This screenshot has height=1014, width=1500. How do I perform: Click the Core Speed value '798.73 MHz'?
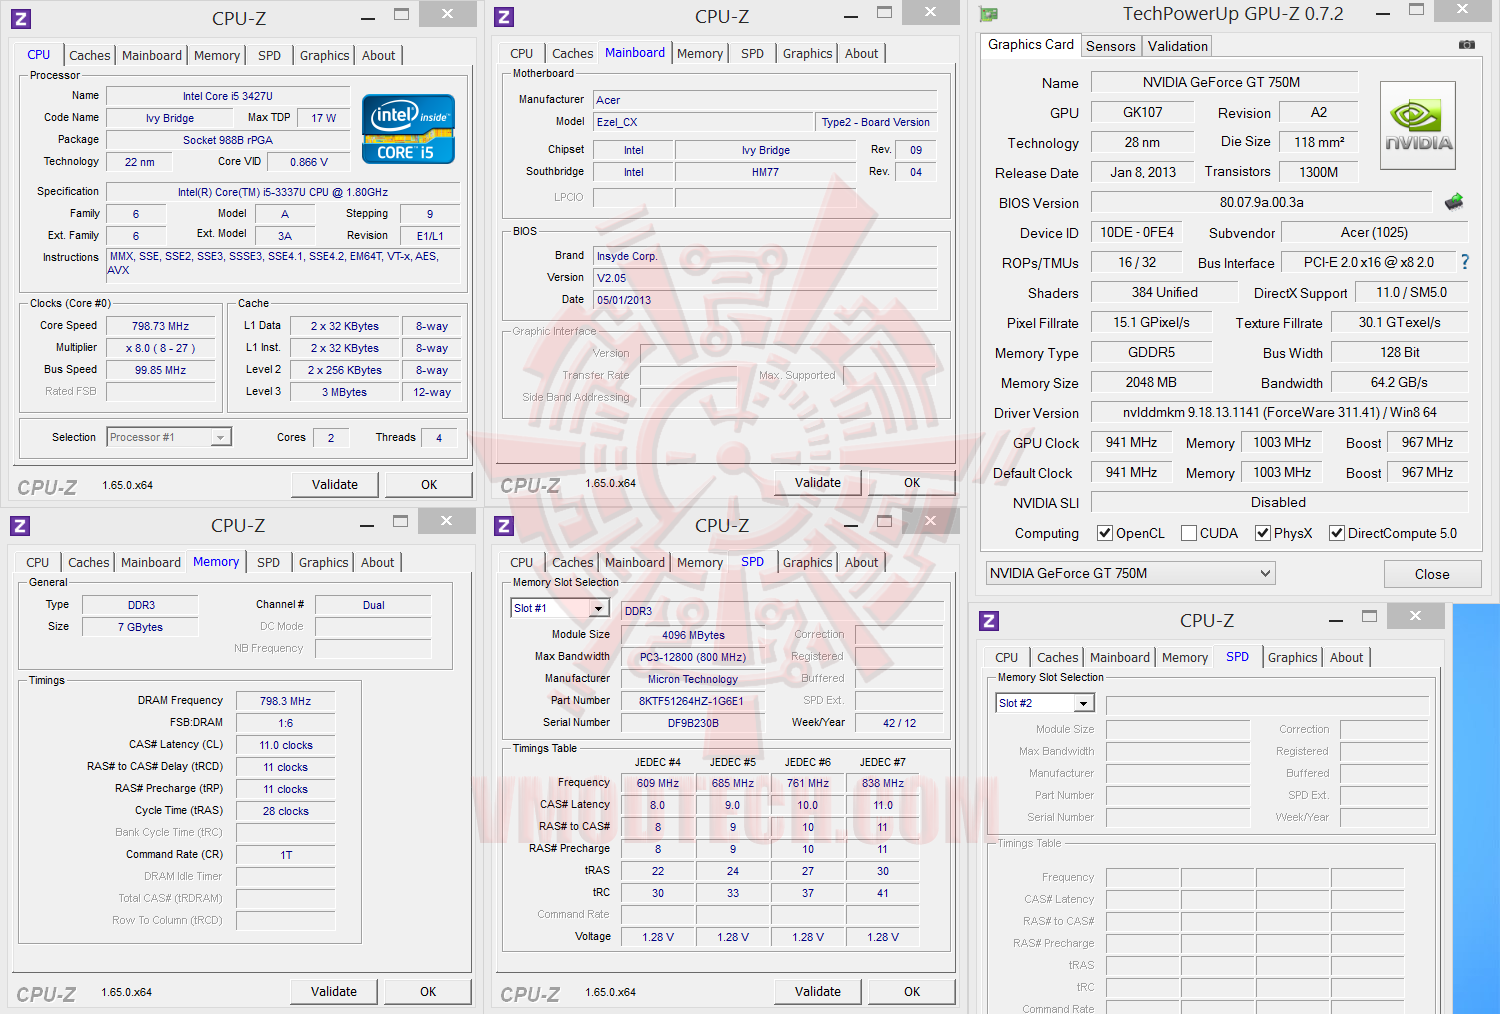point(160,326)
